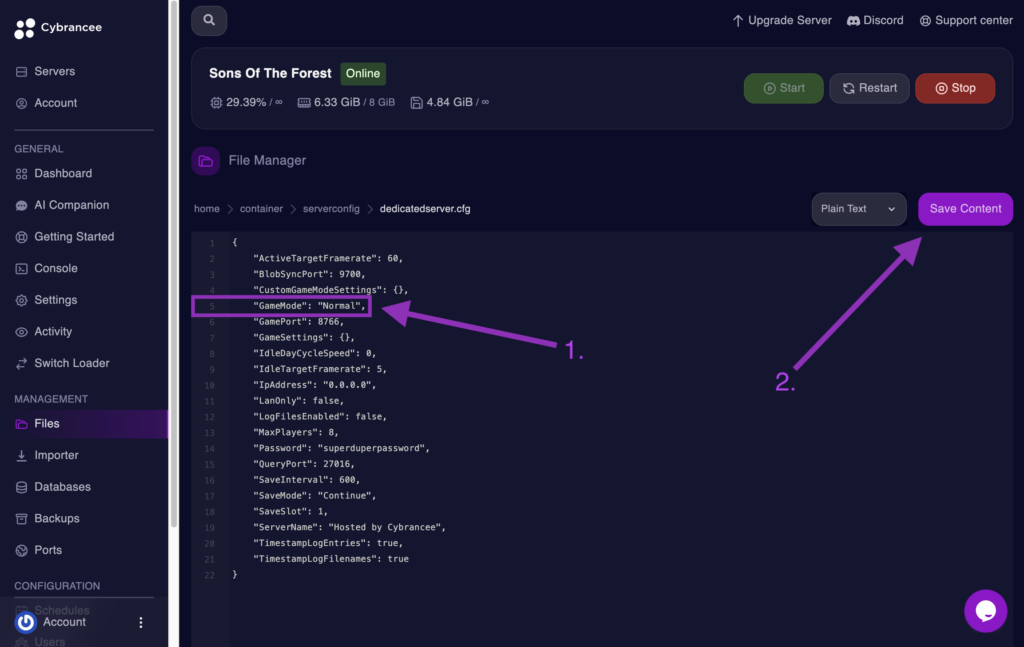Viewport: 1024px width, 647px height.
Task: Open the Support center link
Action: pyautogui.click(x=966, y=20)
